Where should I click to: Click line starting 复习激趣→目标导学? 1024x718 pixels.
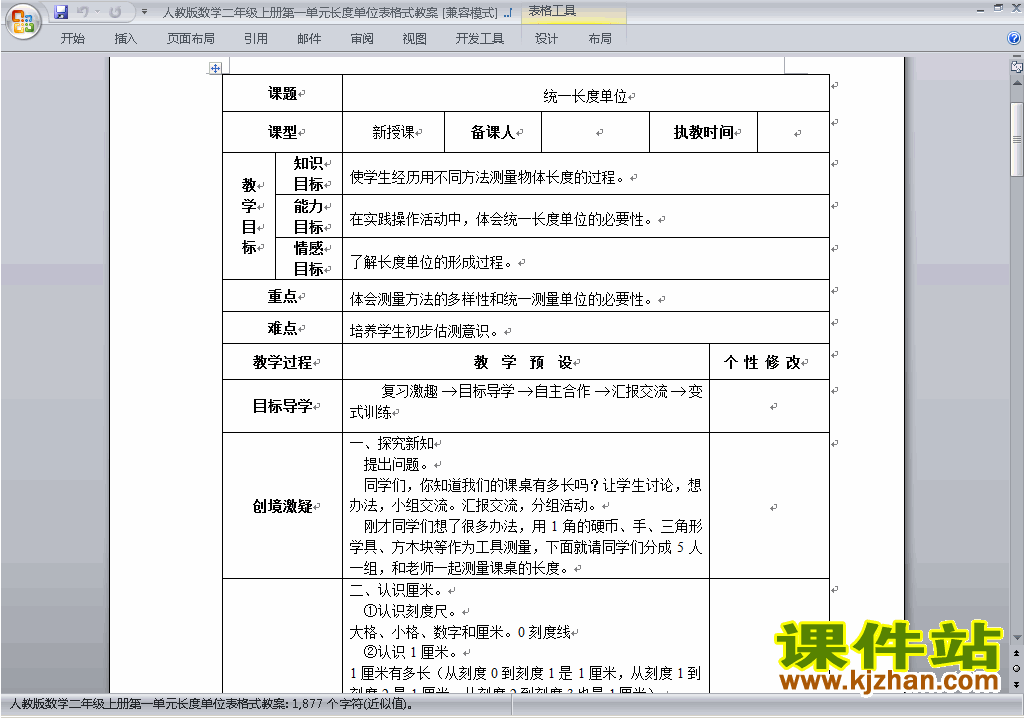(542, 391)
